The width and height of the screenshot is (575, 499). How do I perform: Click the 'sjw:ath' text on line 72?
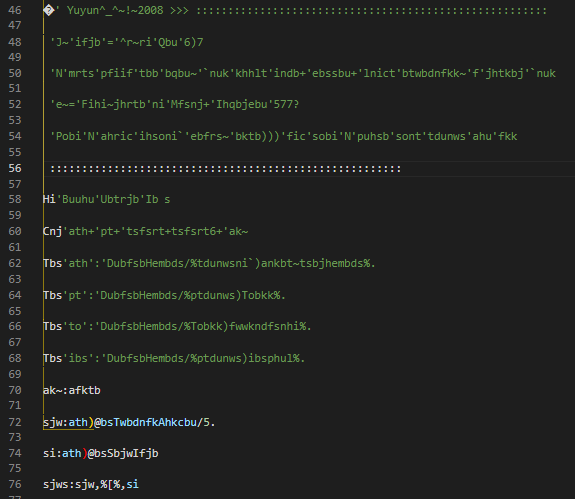[65, 422]
